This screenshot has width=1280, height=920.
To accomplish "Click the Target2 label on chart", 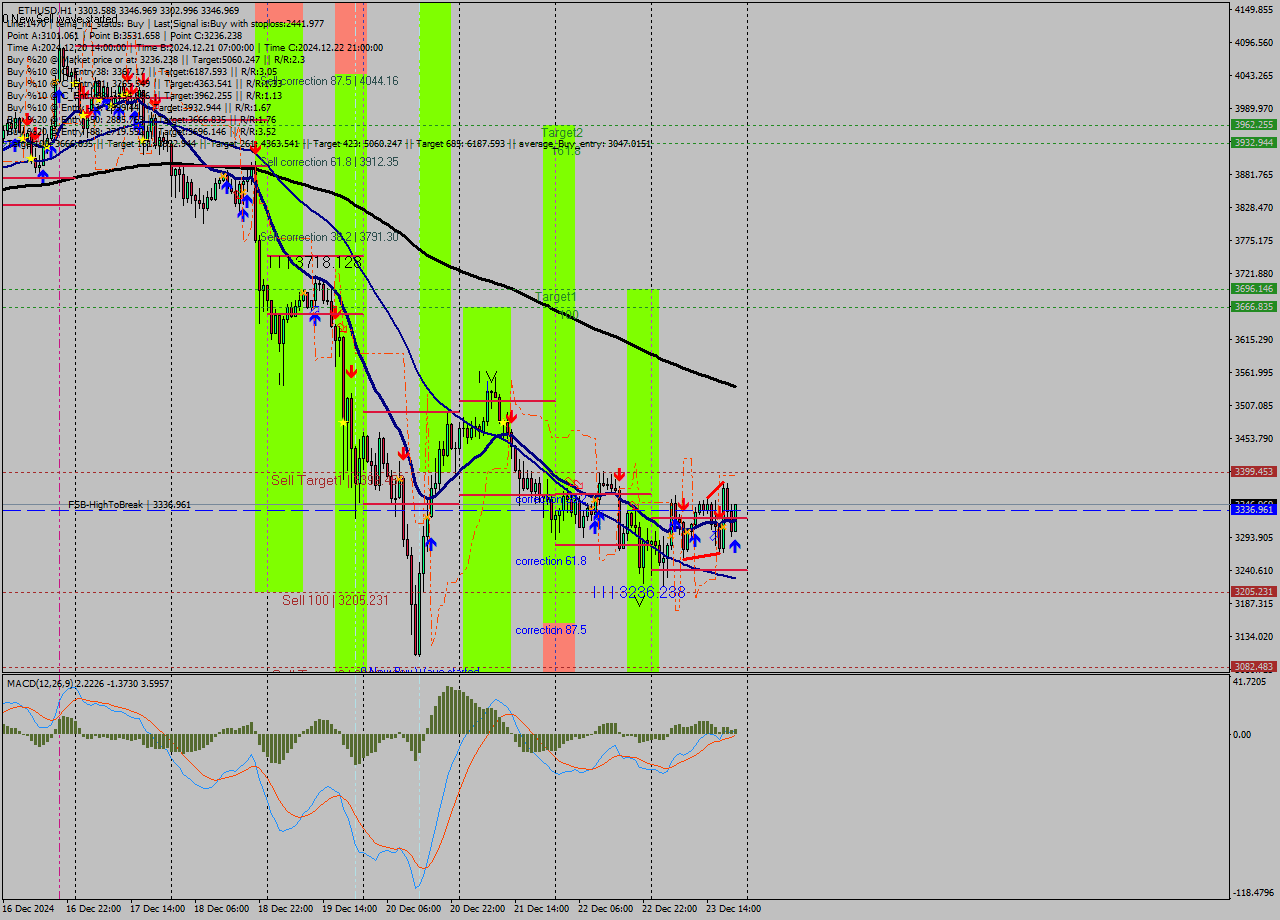I will pos(562,132).
